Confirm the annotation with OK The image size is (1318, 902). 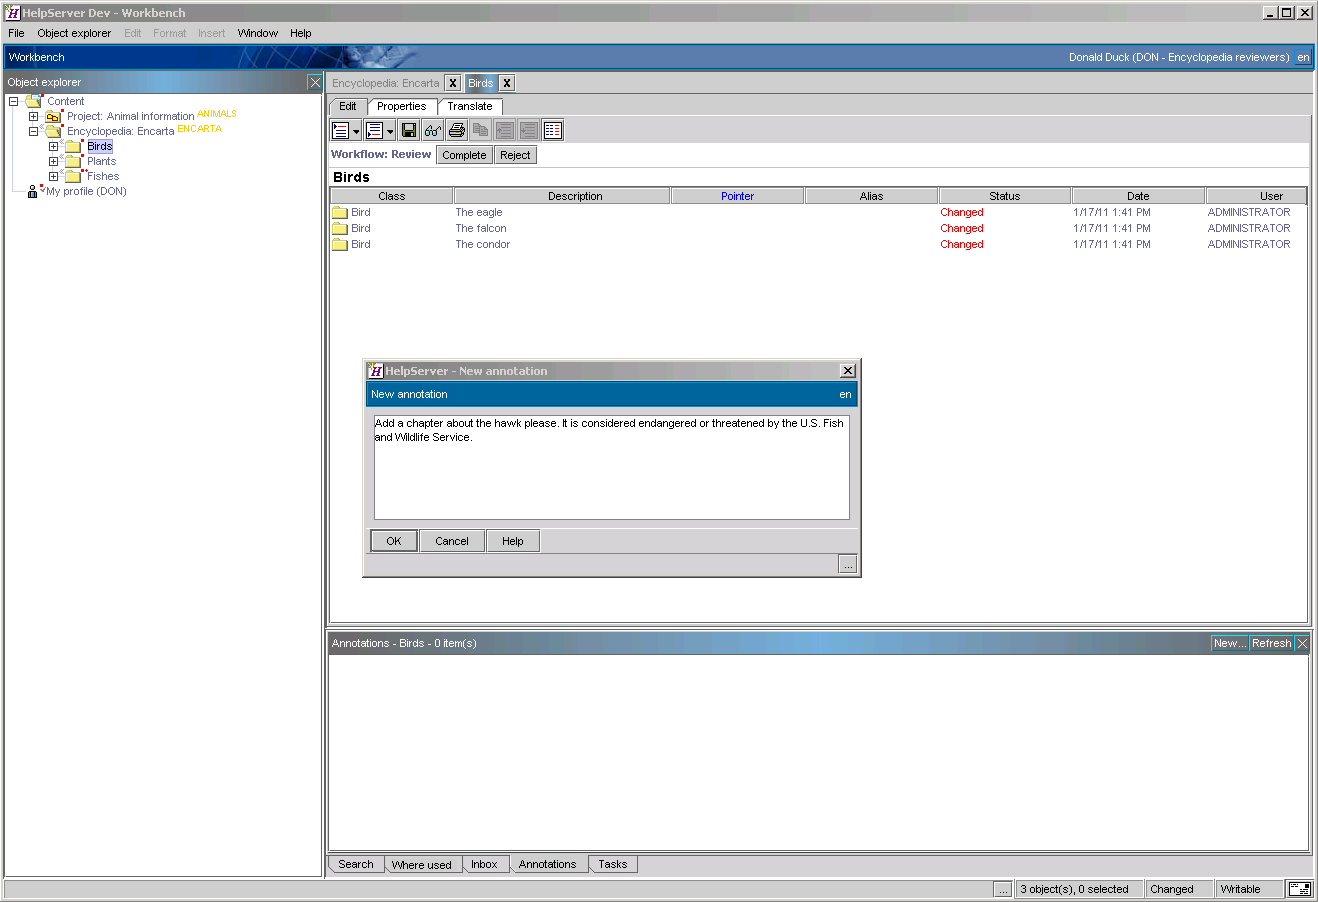pos(394,541)
